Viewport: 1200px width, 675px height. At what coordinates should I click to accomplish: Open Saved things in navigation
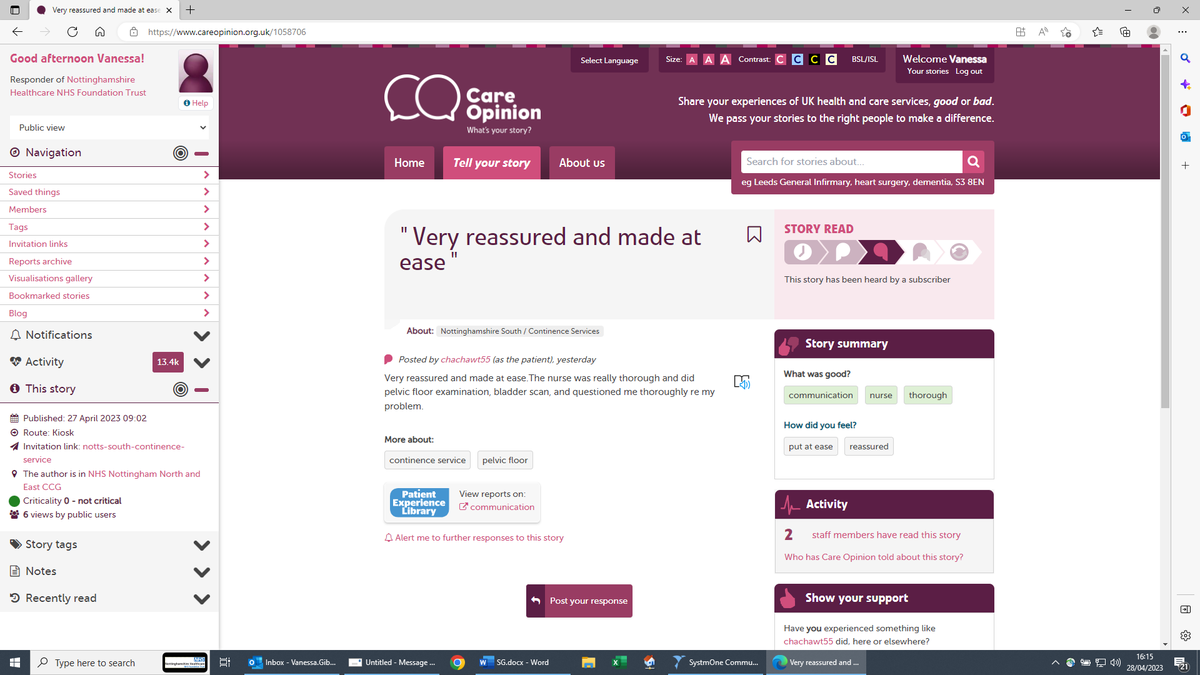click(109, 192)
